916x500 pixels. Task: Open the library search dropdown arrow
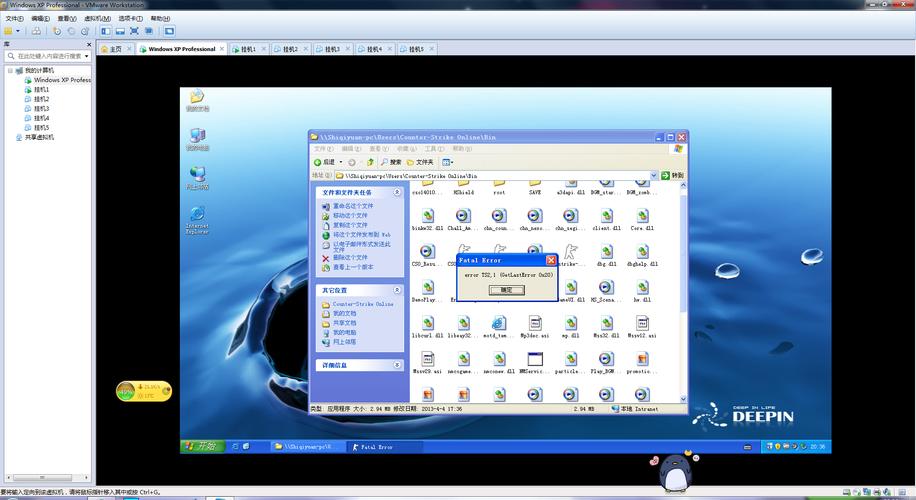click(x=86, y=56)
